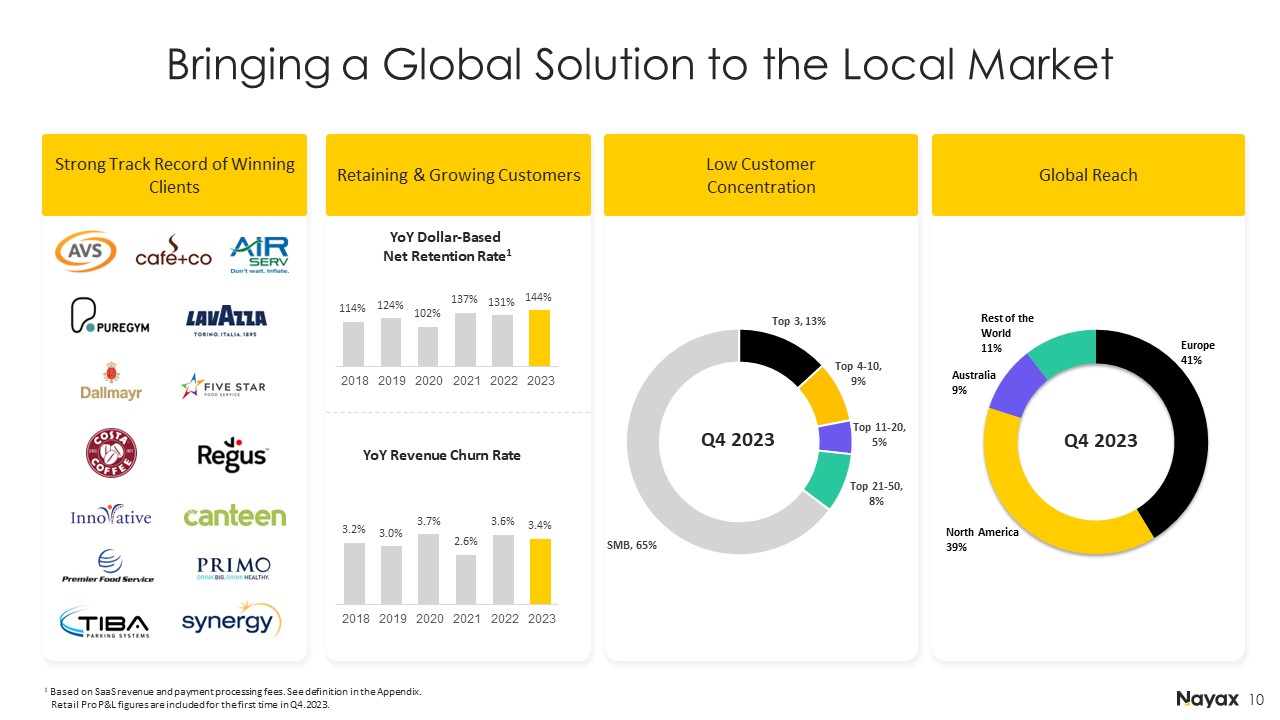1280x720 pixels.
Task: Click the Europe 41% label
Action: (x=1198, y=352)
